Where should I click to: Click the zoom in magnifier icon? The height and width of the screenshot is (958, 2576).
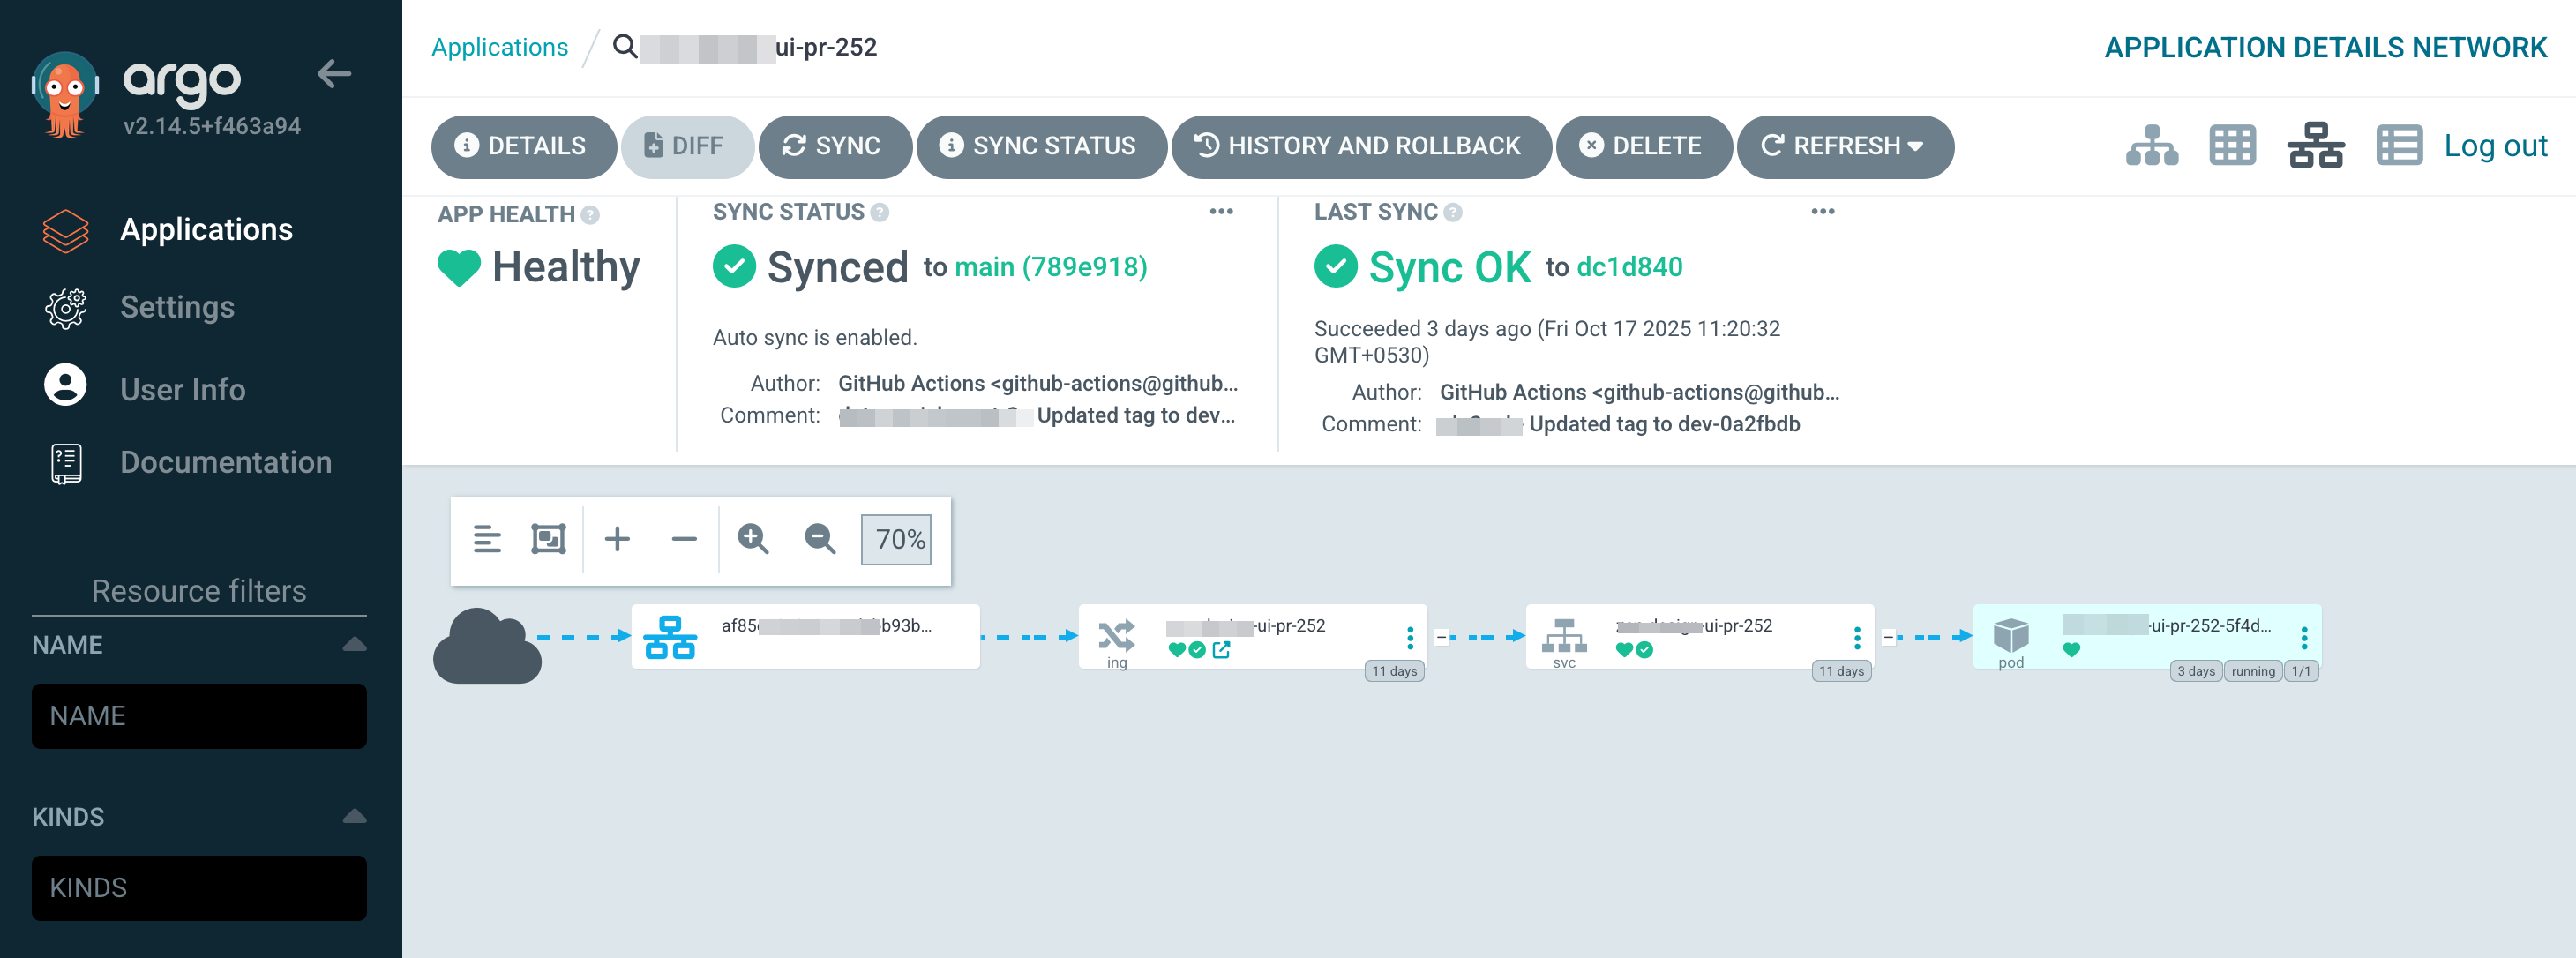752,539
